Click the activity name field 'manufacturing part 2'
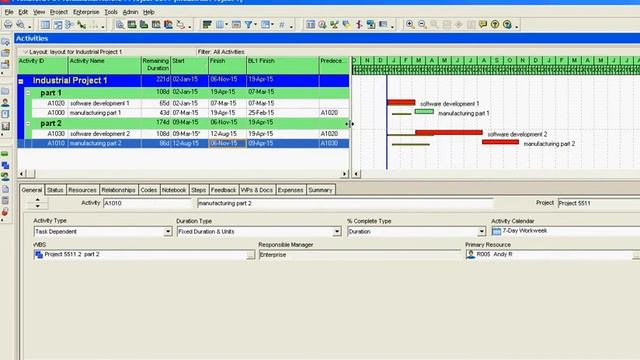Screen dimensions: 640x360 [x=345, y=203]
